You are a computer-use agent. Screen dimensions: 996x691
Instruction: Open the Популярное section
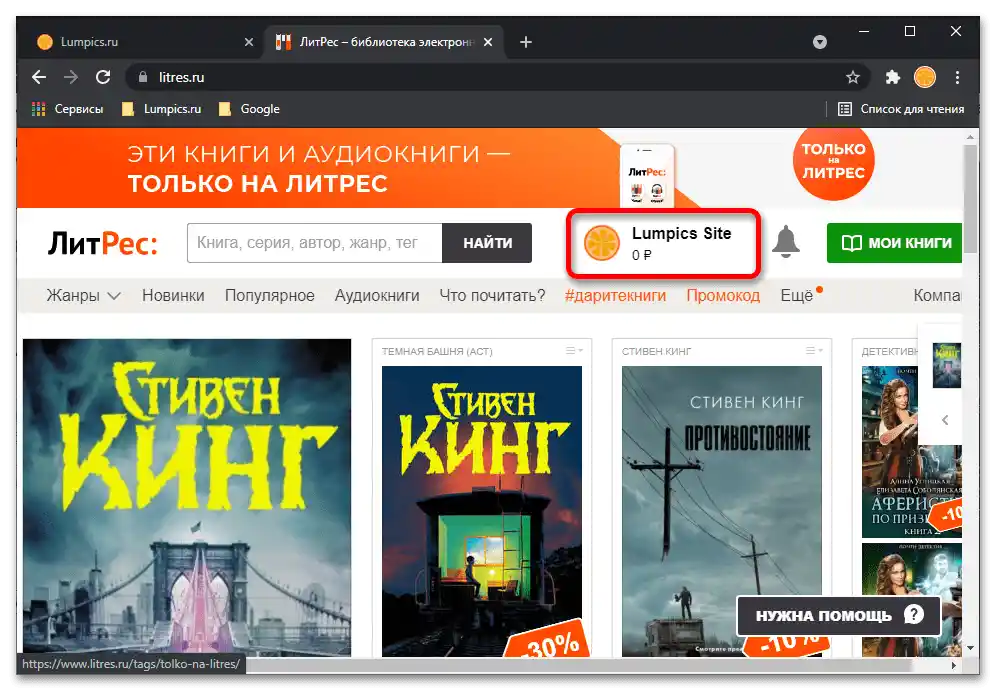(x=269, y=296)
